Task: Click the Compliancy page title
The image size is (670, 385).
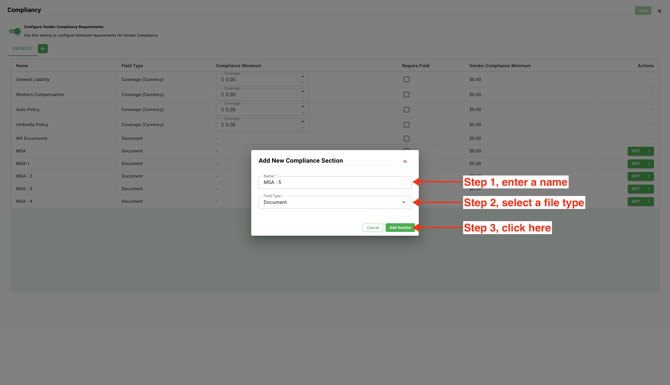Action: coord(24,10)
